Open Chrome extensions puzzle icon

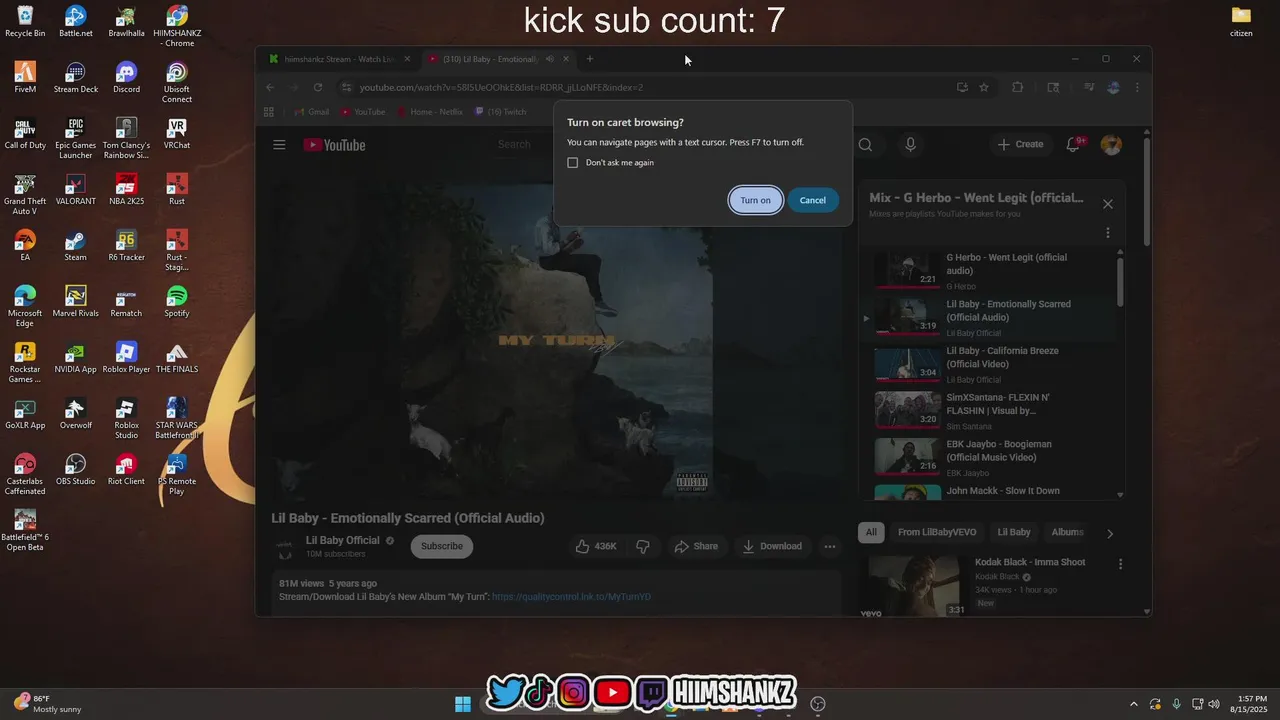click(x=1017, y=87)
